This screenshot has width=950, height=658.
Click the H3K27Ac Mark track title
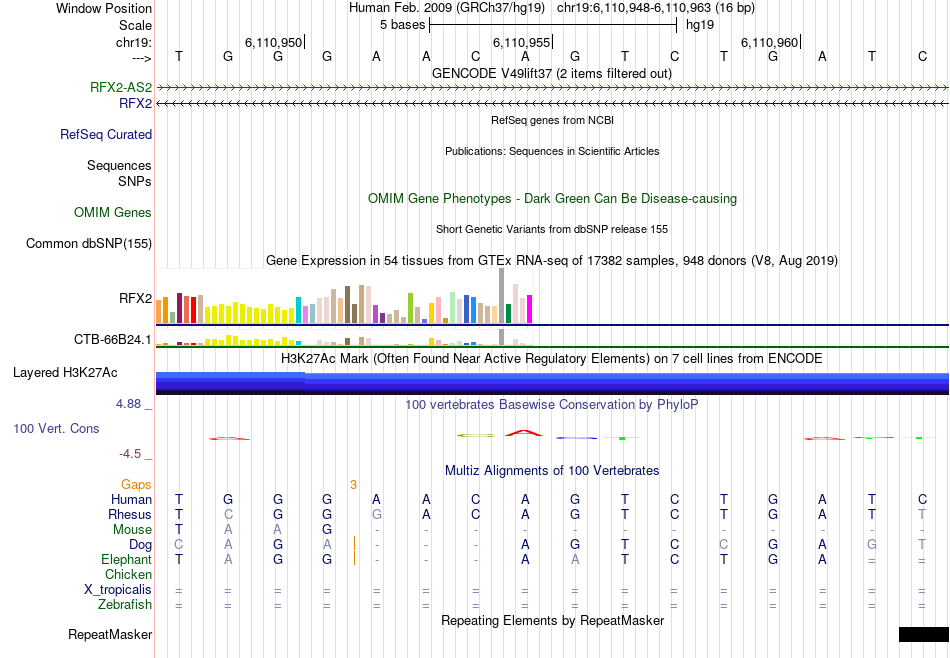click(x=551, y=359)
